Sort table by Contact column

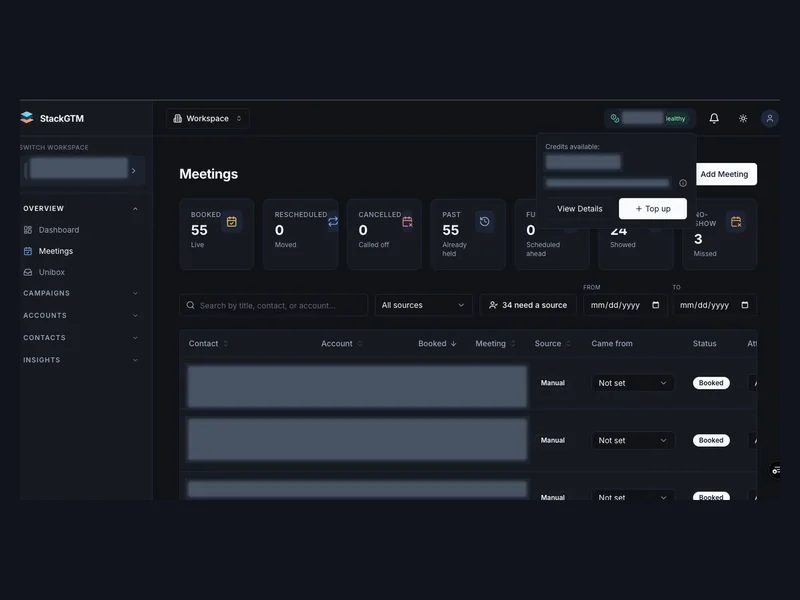tap(208, 343)
